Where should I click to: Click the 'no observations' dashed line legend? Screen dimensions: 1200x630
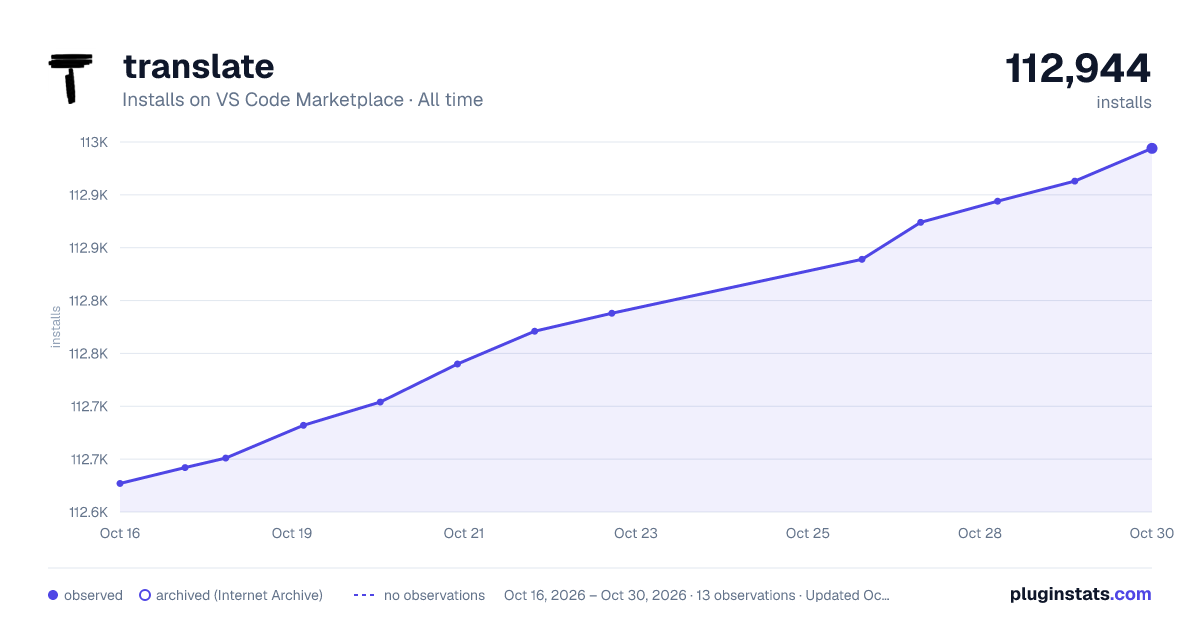click(x=419, y=595)
